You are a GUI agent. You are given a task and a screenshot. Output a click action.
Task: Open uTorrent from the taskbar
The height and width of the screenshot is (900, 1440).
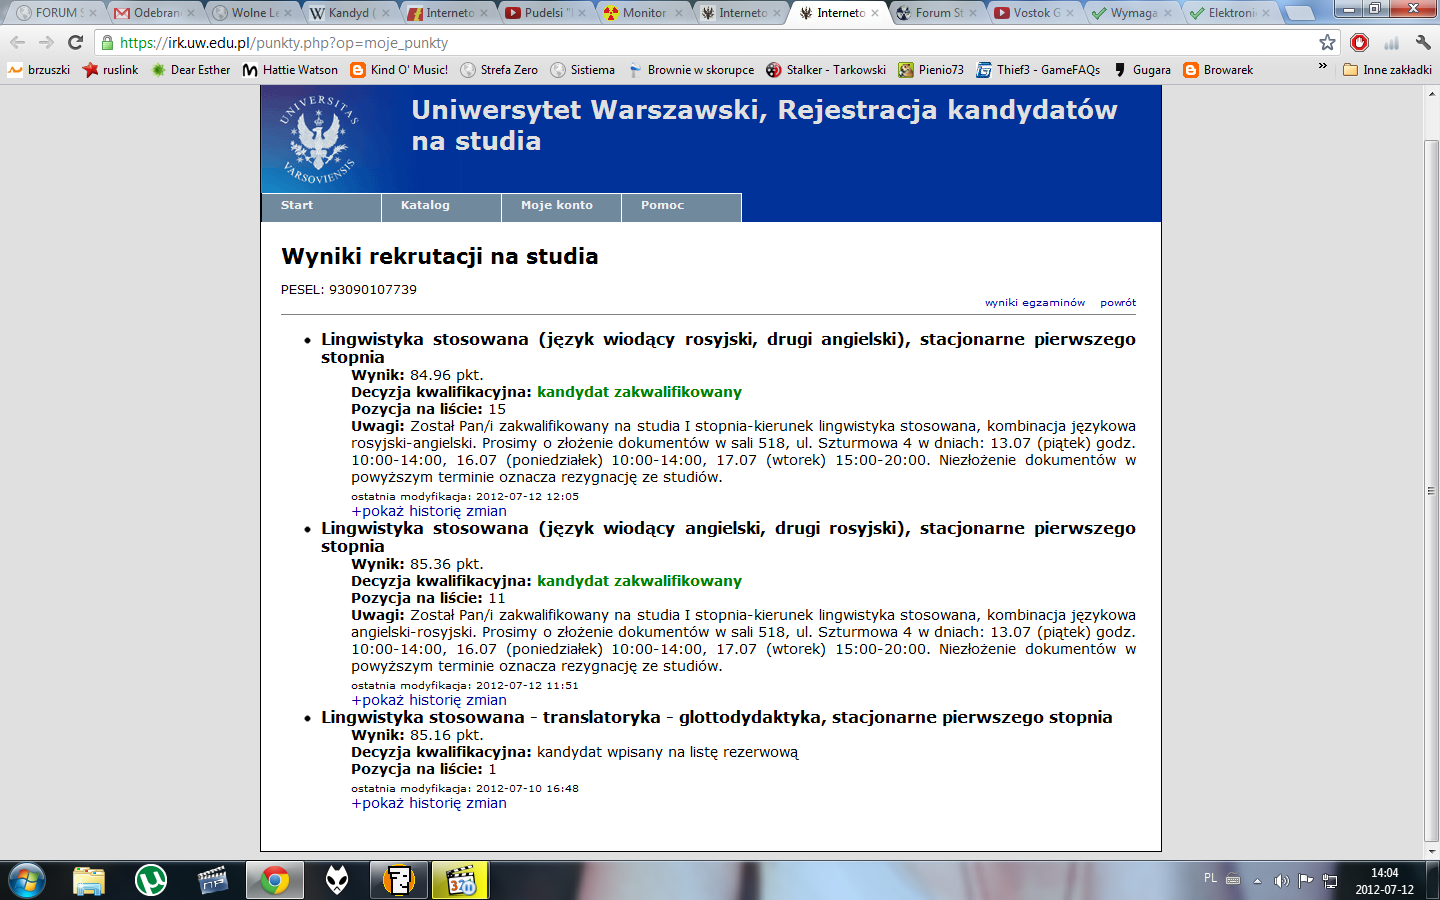point(151,880)
